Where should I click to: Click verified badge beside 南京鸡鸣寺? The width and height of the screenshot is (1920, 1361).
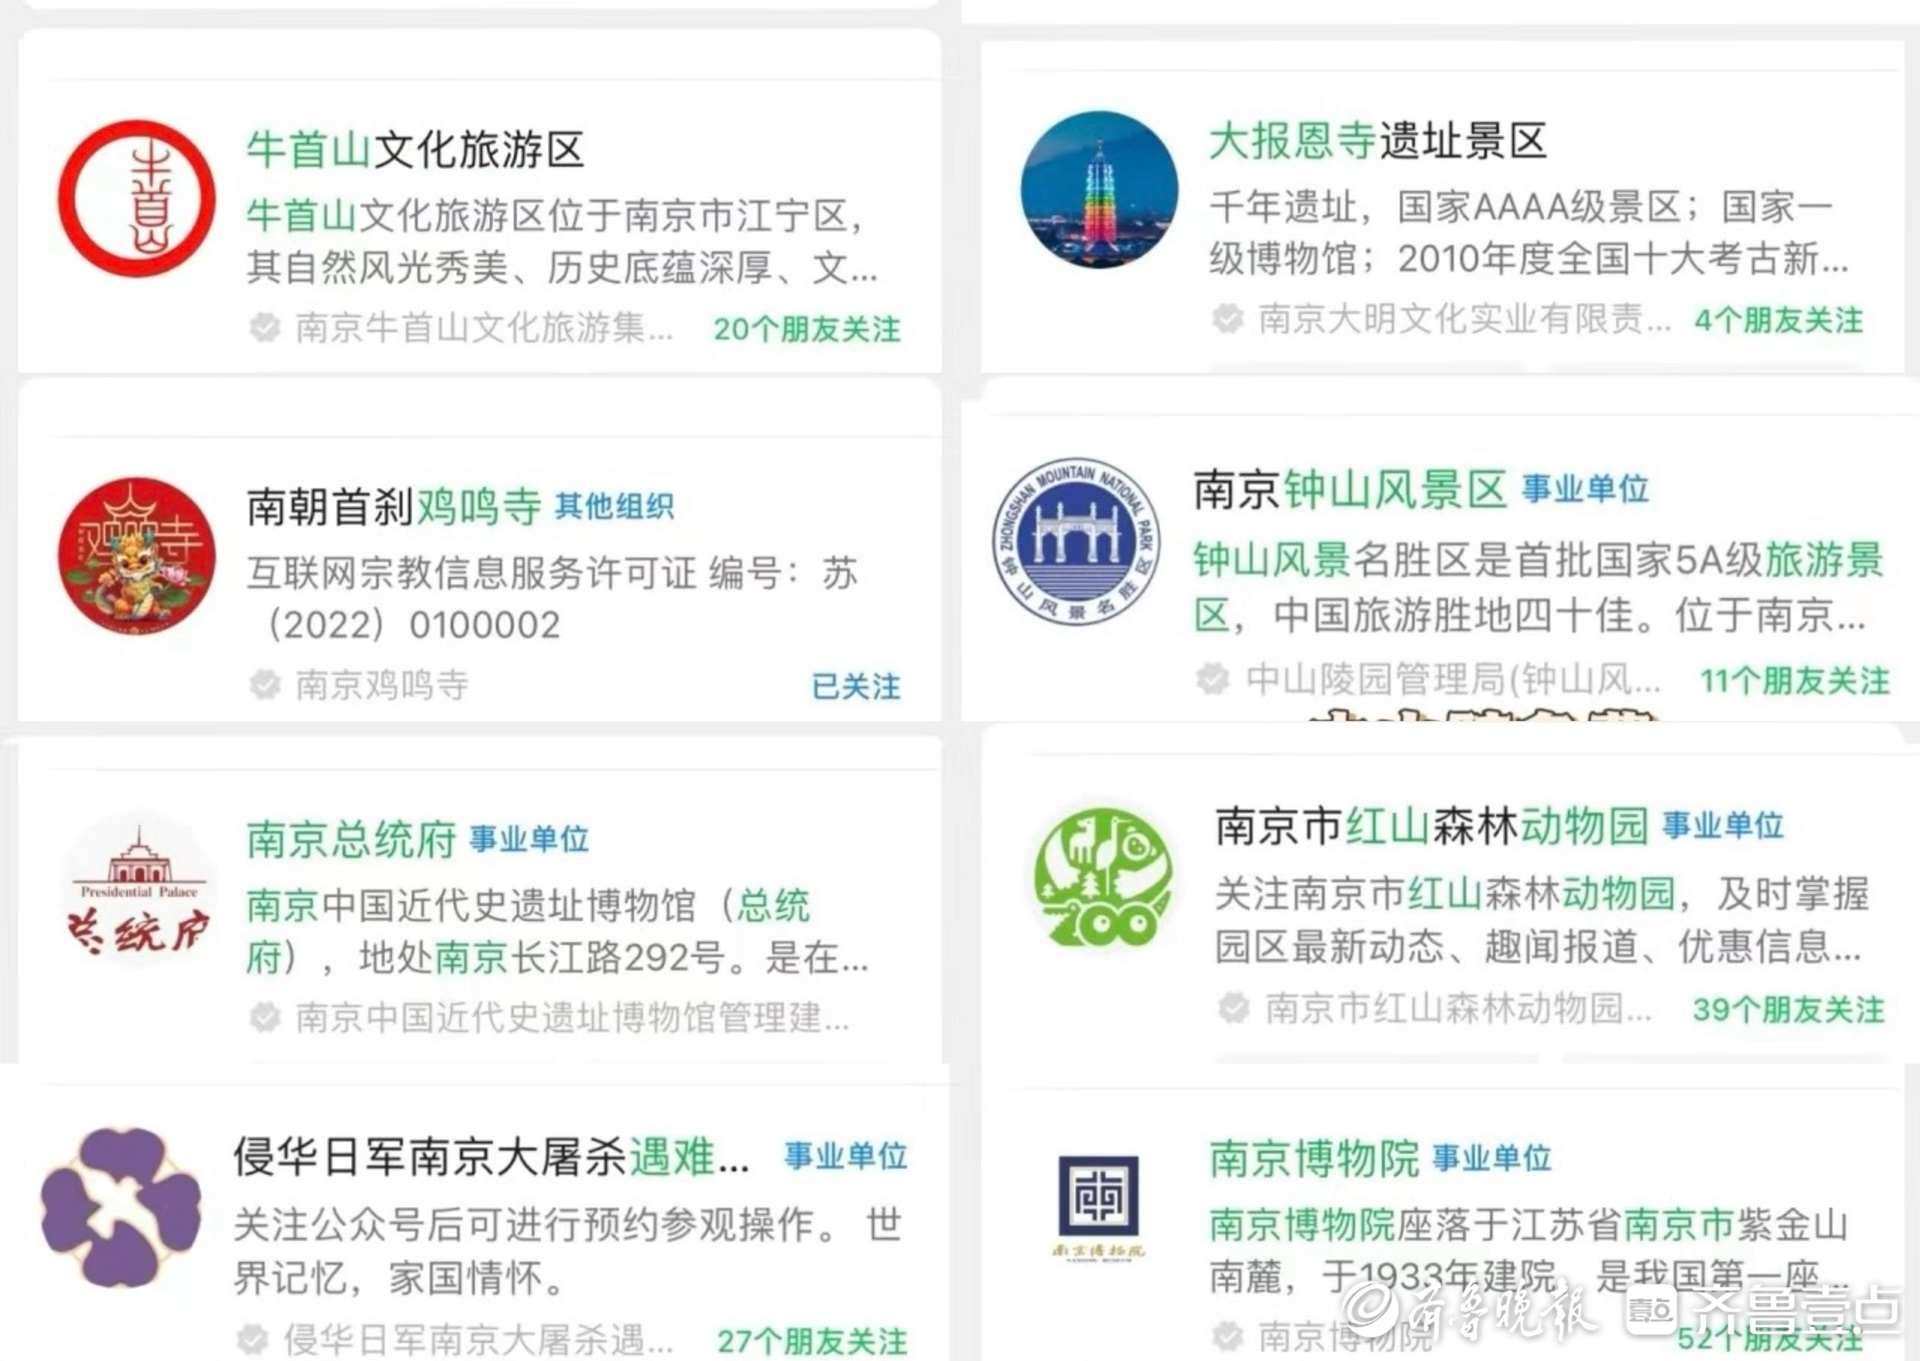(x=265, y=685)
